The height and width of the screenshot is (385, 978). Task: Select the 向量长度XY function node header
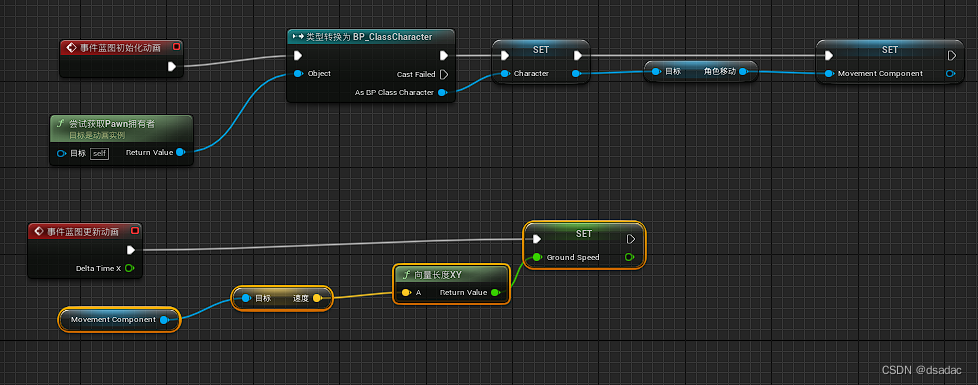[x=452, y=274]
